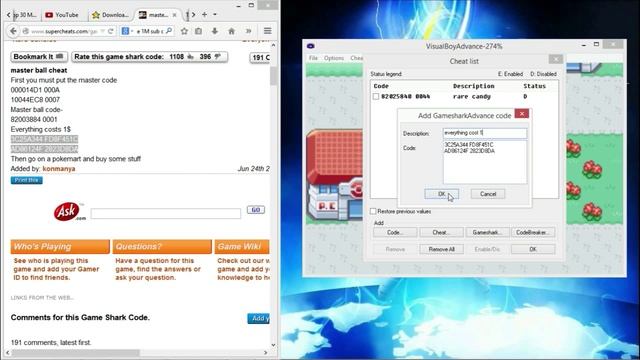Click the 191 comments button
The height and width of the screenshot is (360, 640).
(x=260, y=58)
